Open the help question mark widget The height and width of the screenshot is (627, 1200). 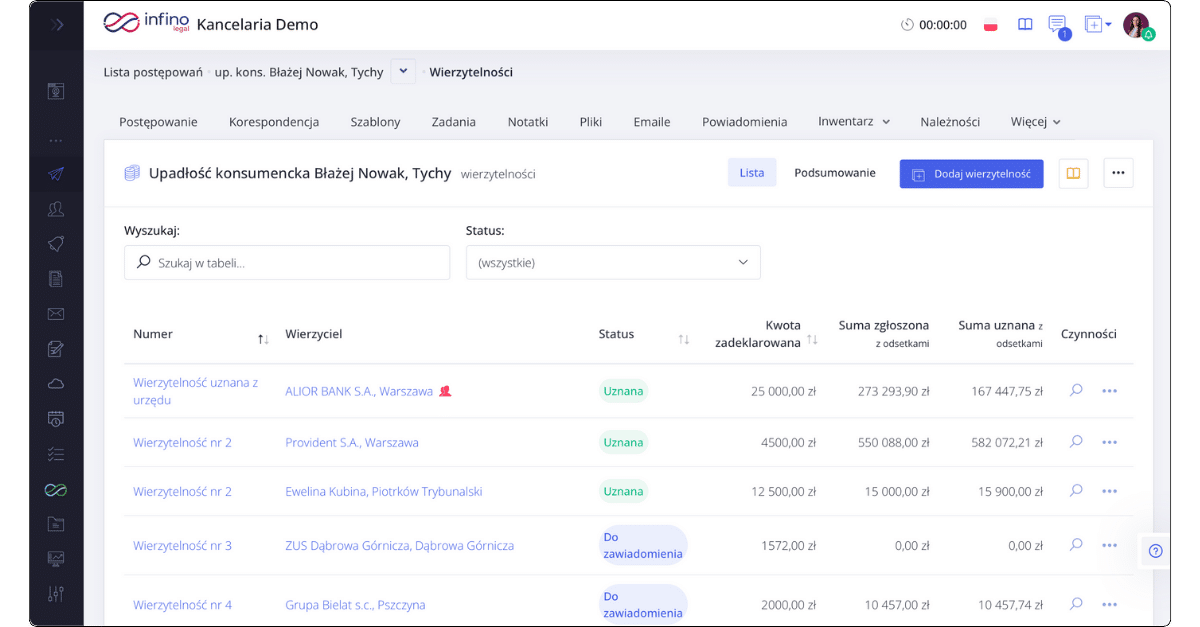pos(1155,551)
